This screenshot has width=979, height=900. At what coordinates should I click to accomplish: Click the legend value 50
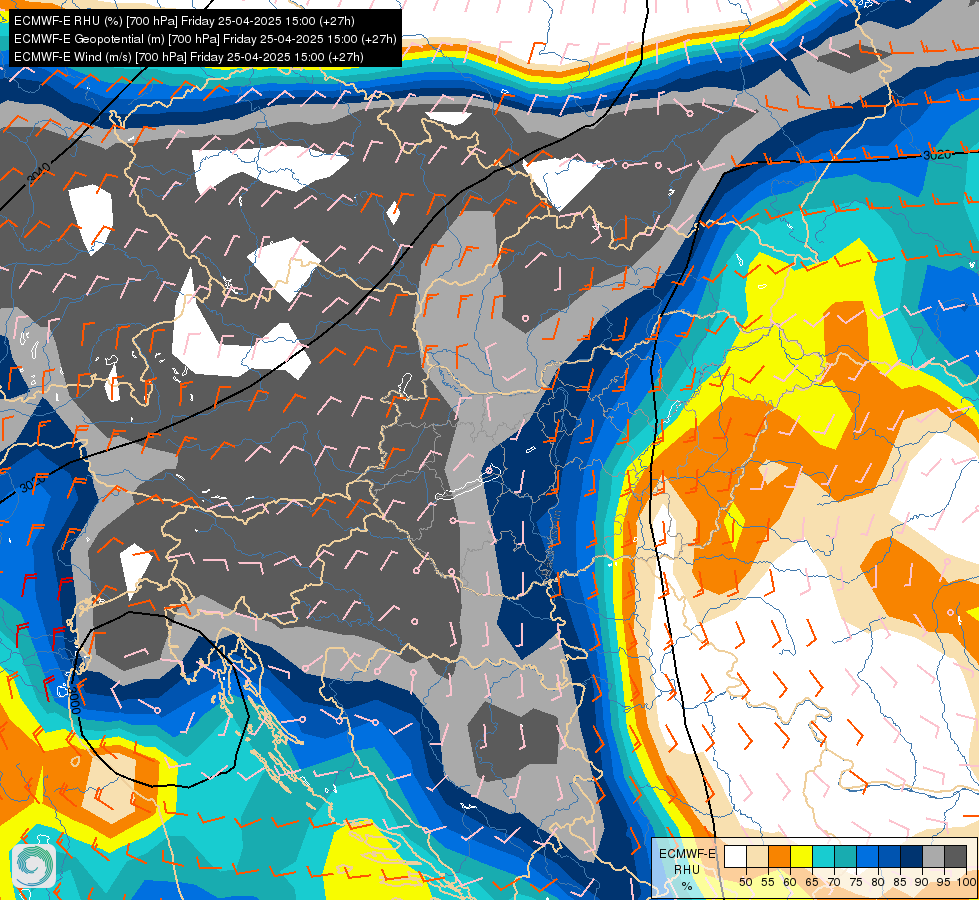pos(745,882)
